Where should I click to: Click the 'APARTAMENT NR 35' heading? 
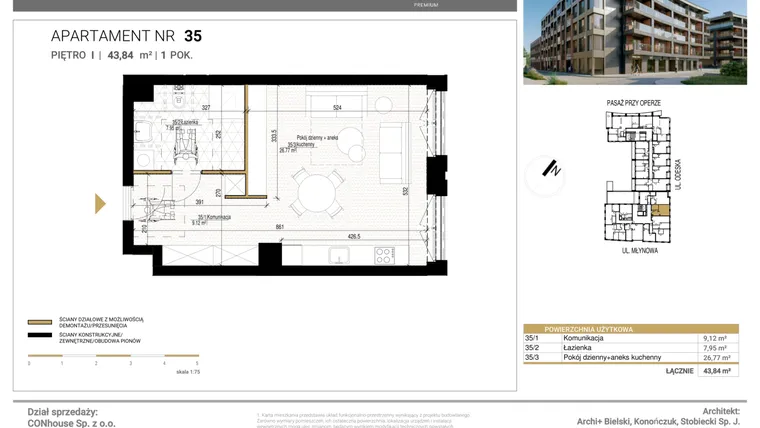tap(127, 36)
